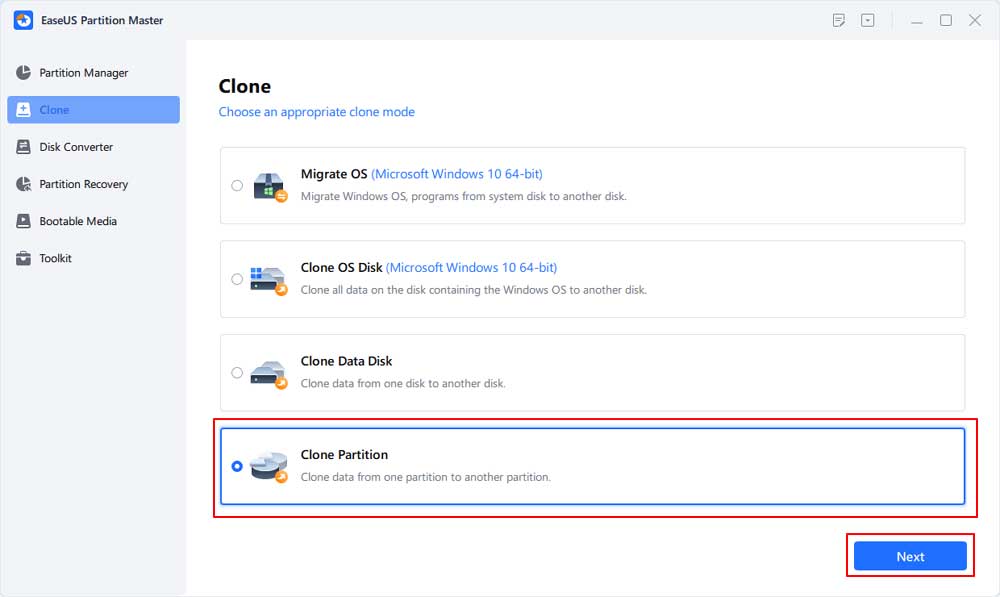1000x597 pixels.
Task: Click the Next button
Action: pos(910,556)
